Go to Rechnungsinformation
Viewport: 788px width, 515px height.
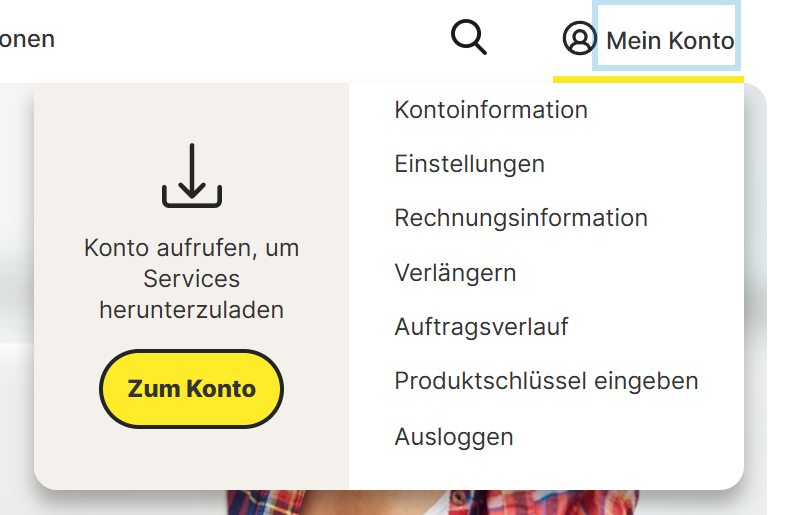coord(521,217)
